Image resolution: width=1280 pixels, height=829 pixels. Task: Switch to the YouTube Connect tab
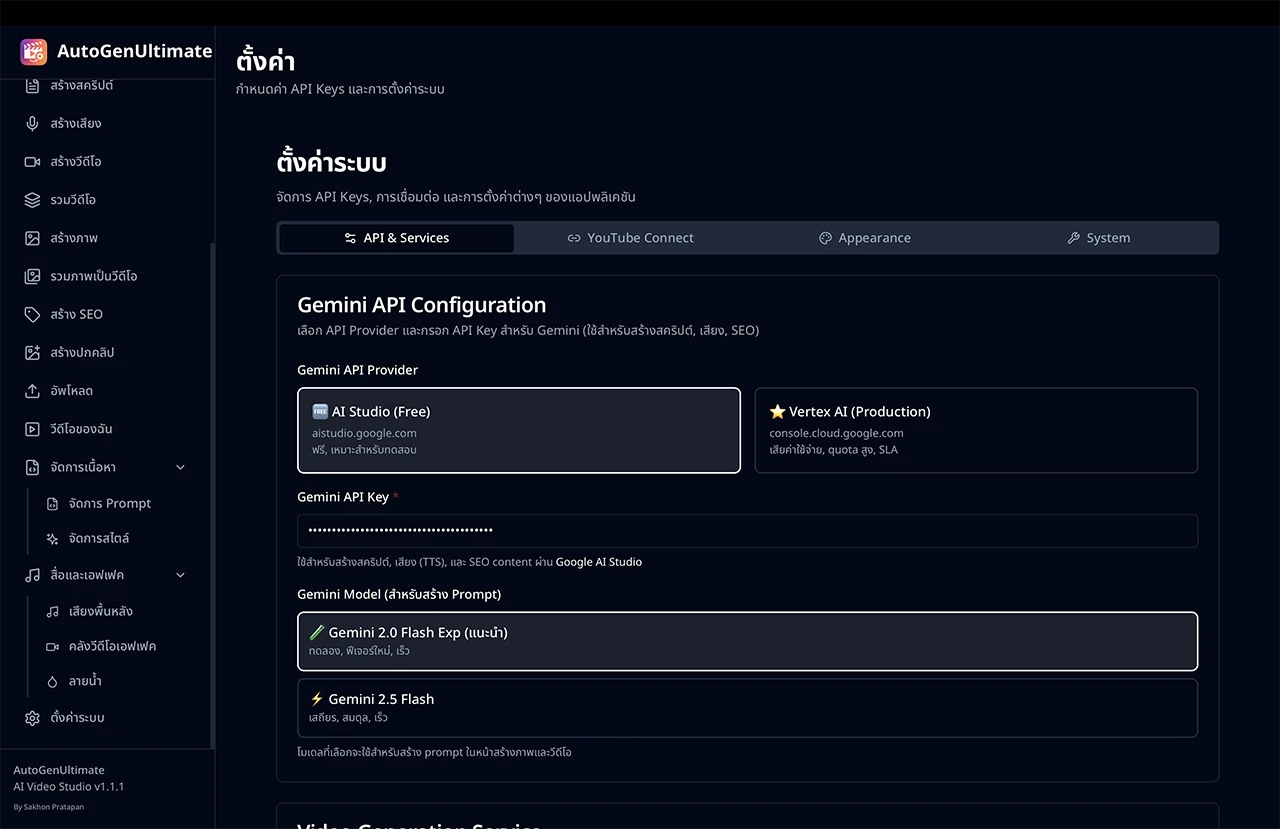coord(630,238)
